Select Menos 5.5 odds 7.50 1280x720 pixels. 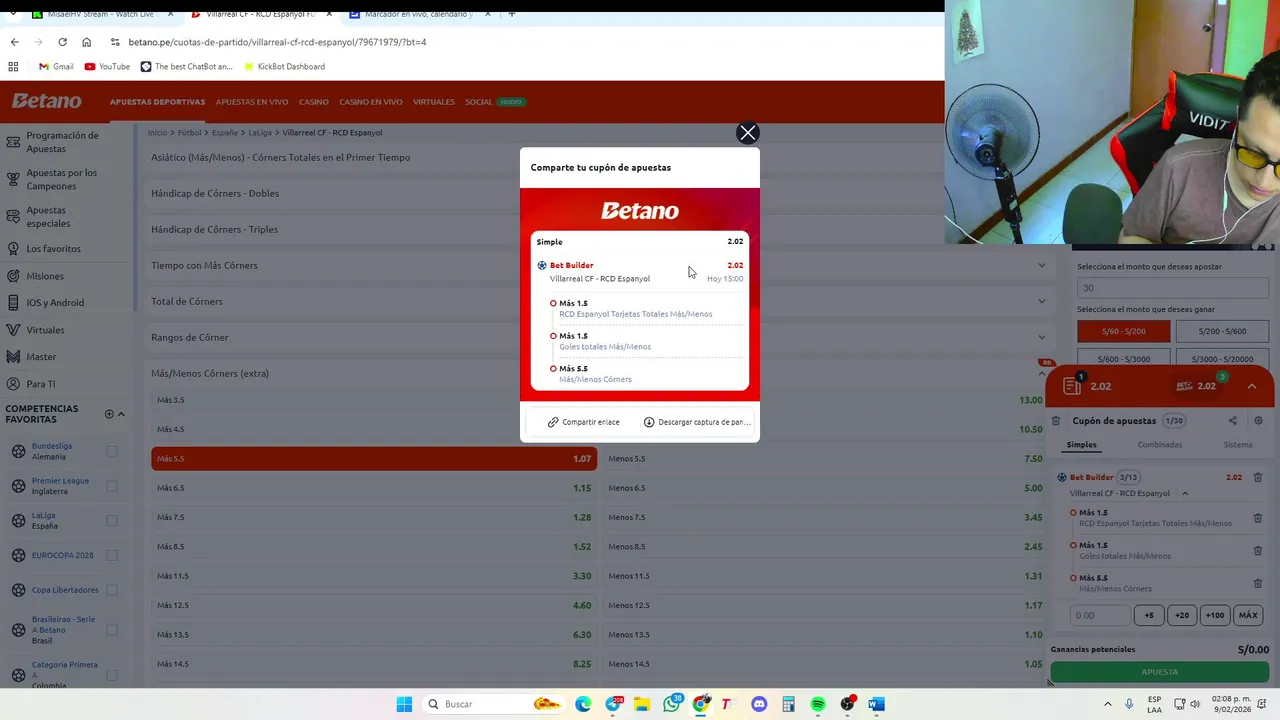(x=825, y=459)
